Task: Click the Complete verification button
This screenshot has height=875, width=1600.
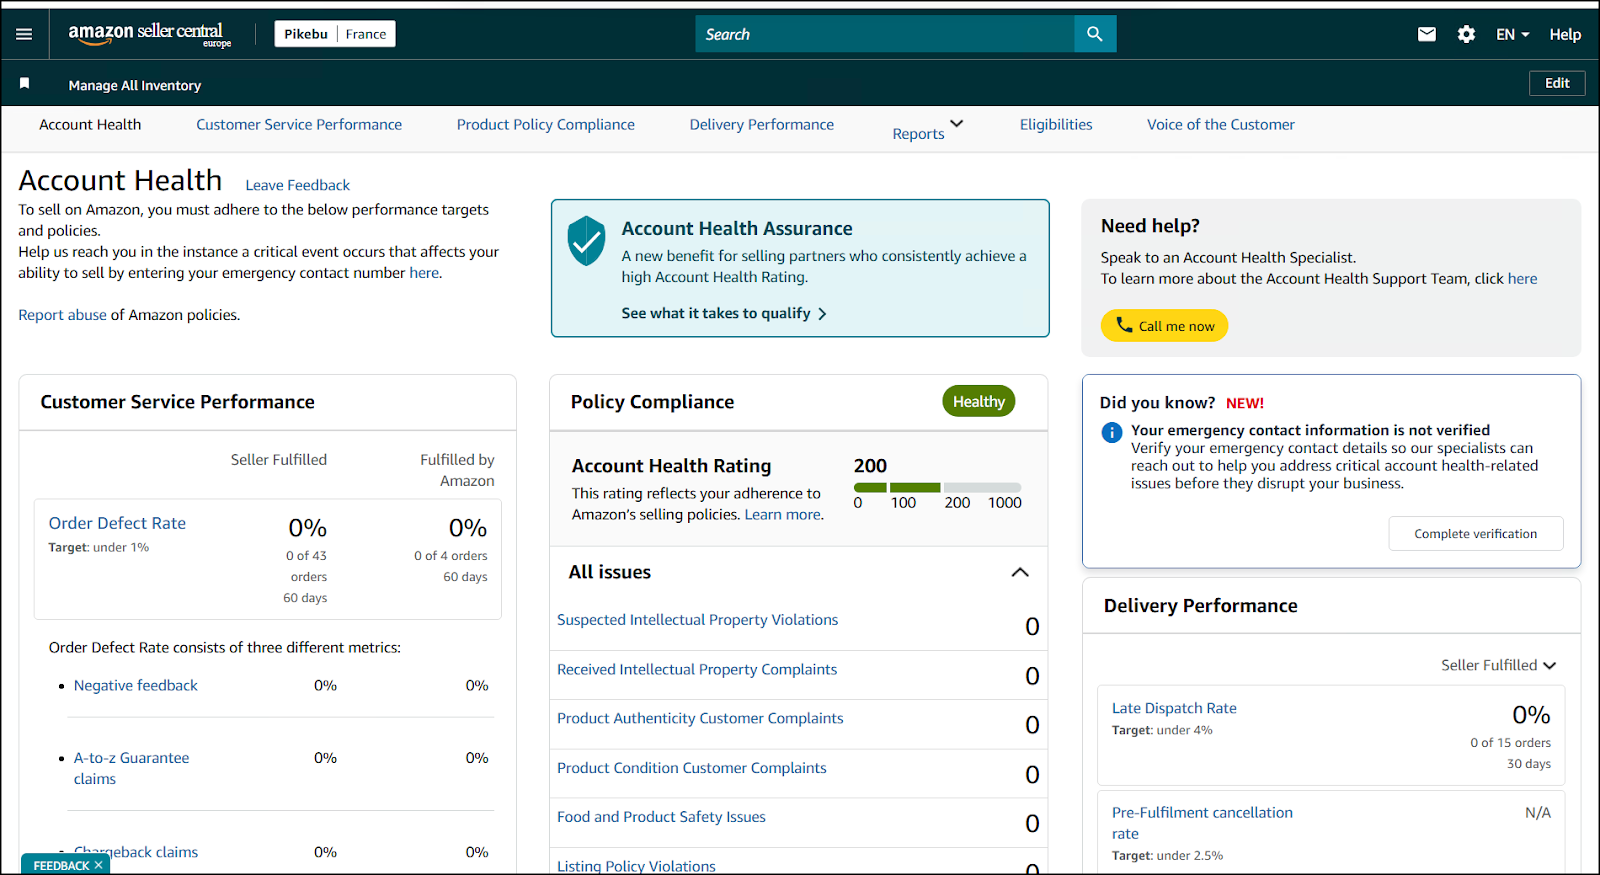Action: click(1475, 534)
